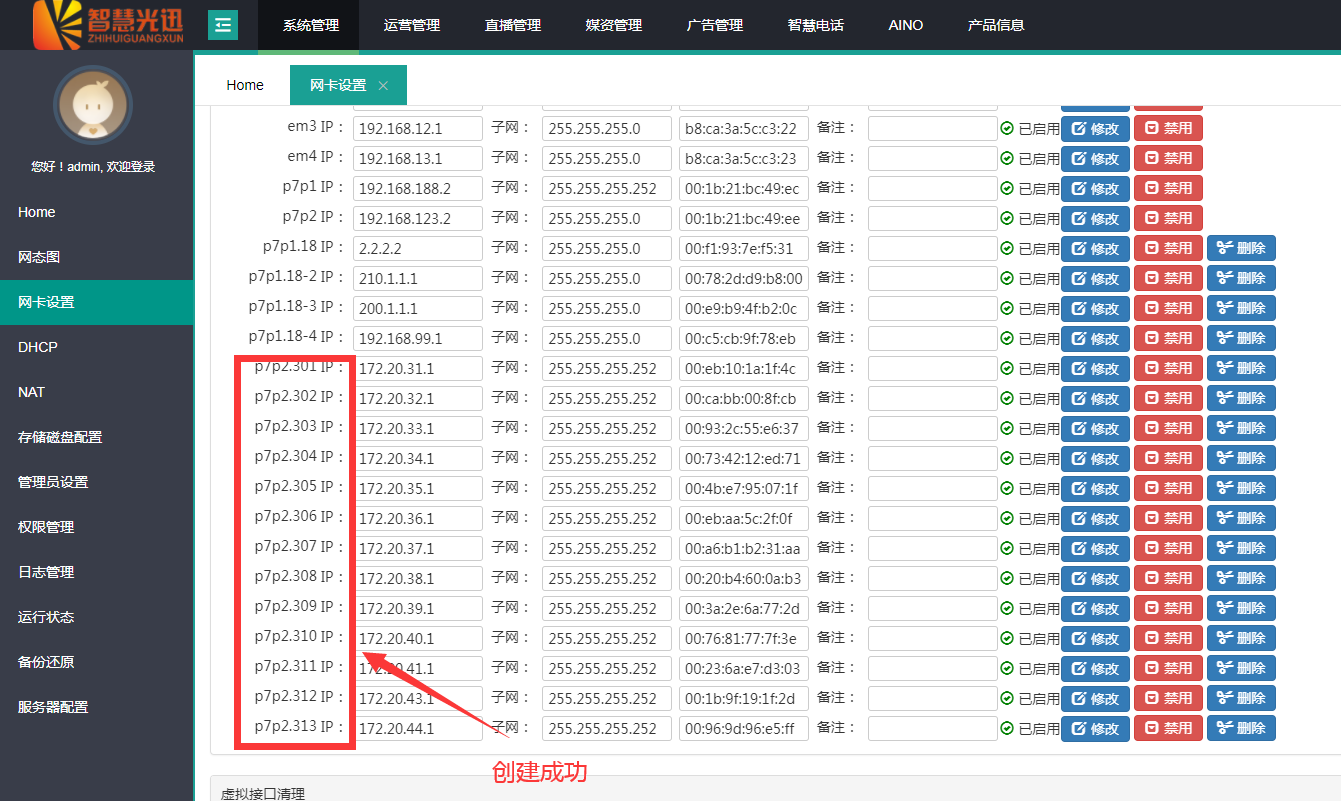Open the 媒资管理 top menu
The image size is (1341, 801).
click(613, 25)
